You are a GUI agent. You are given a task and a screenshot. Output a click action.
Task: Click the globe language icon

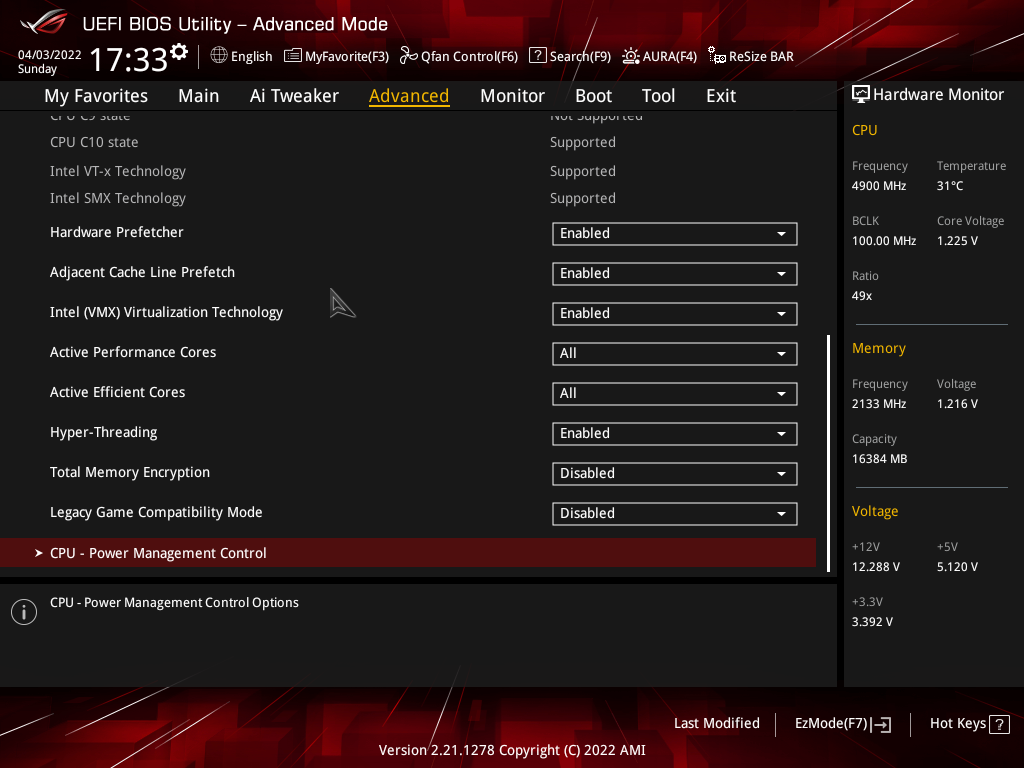tap(219, 56)
